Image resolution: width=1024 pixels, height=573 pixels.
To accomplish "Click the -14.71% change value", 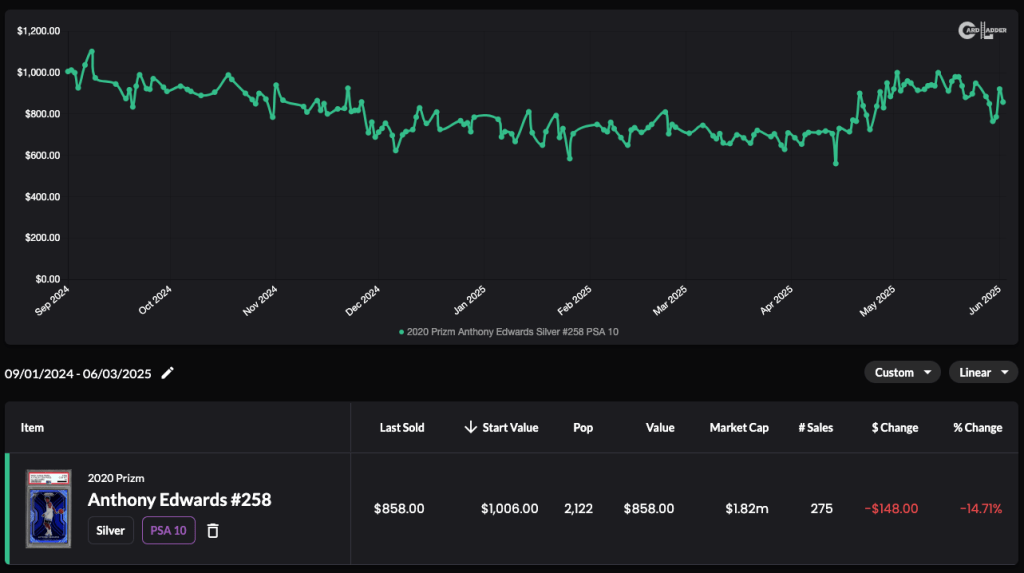I will click(981, 508).
